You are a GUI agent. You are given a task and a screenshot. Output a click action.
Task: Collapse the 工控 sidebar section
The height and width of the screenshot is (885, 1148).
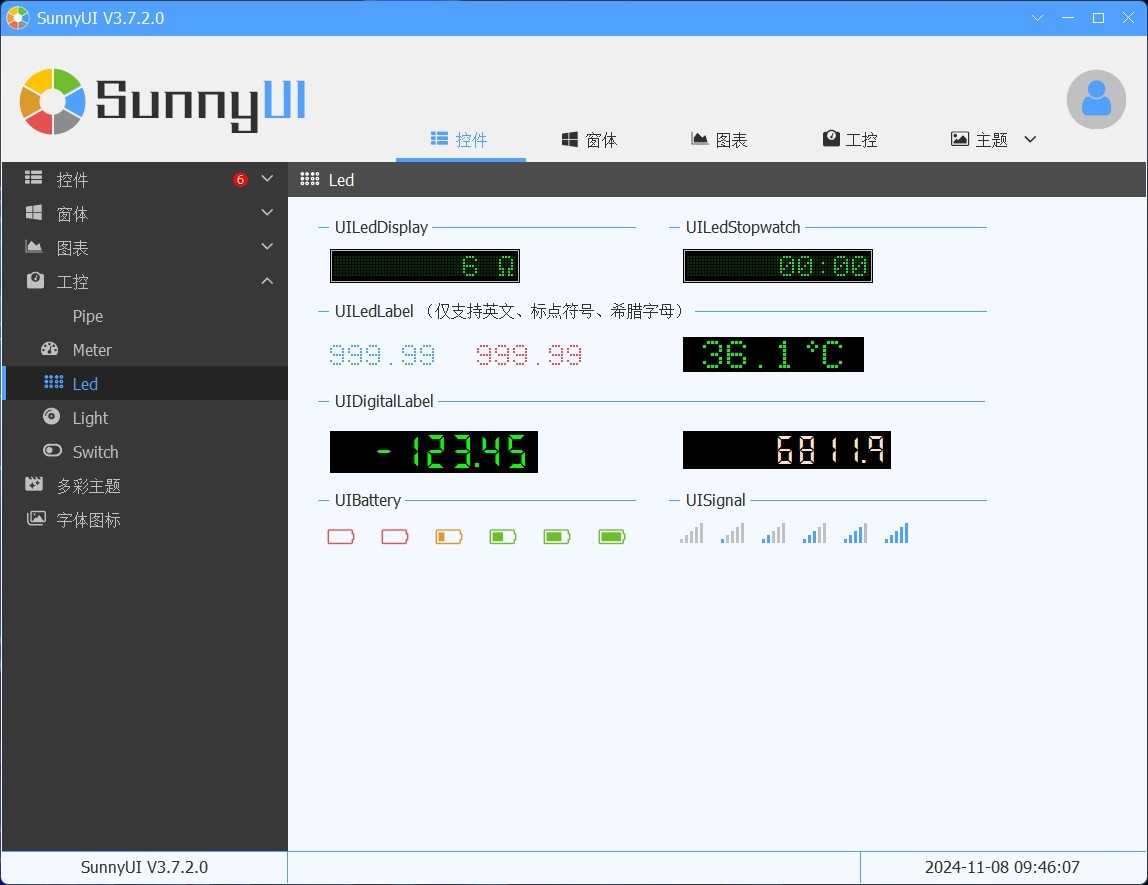coord(267,281)
